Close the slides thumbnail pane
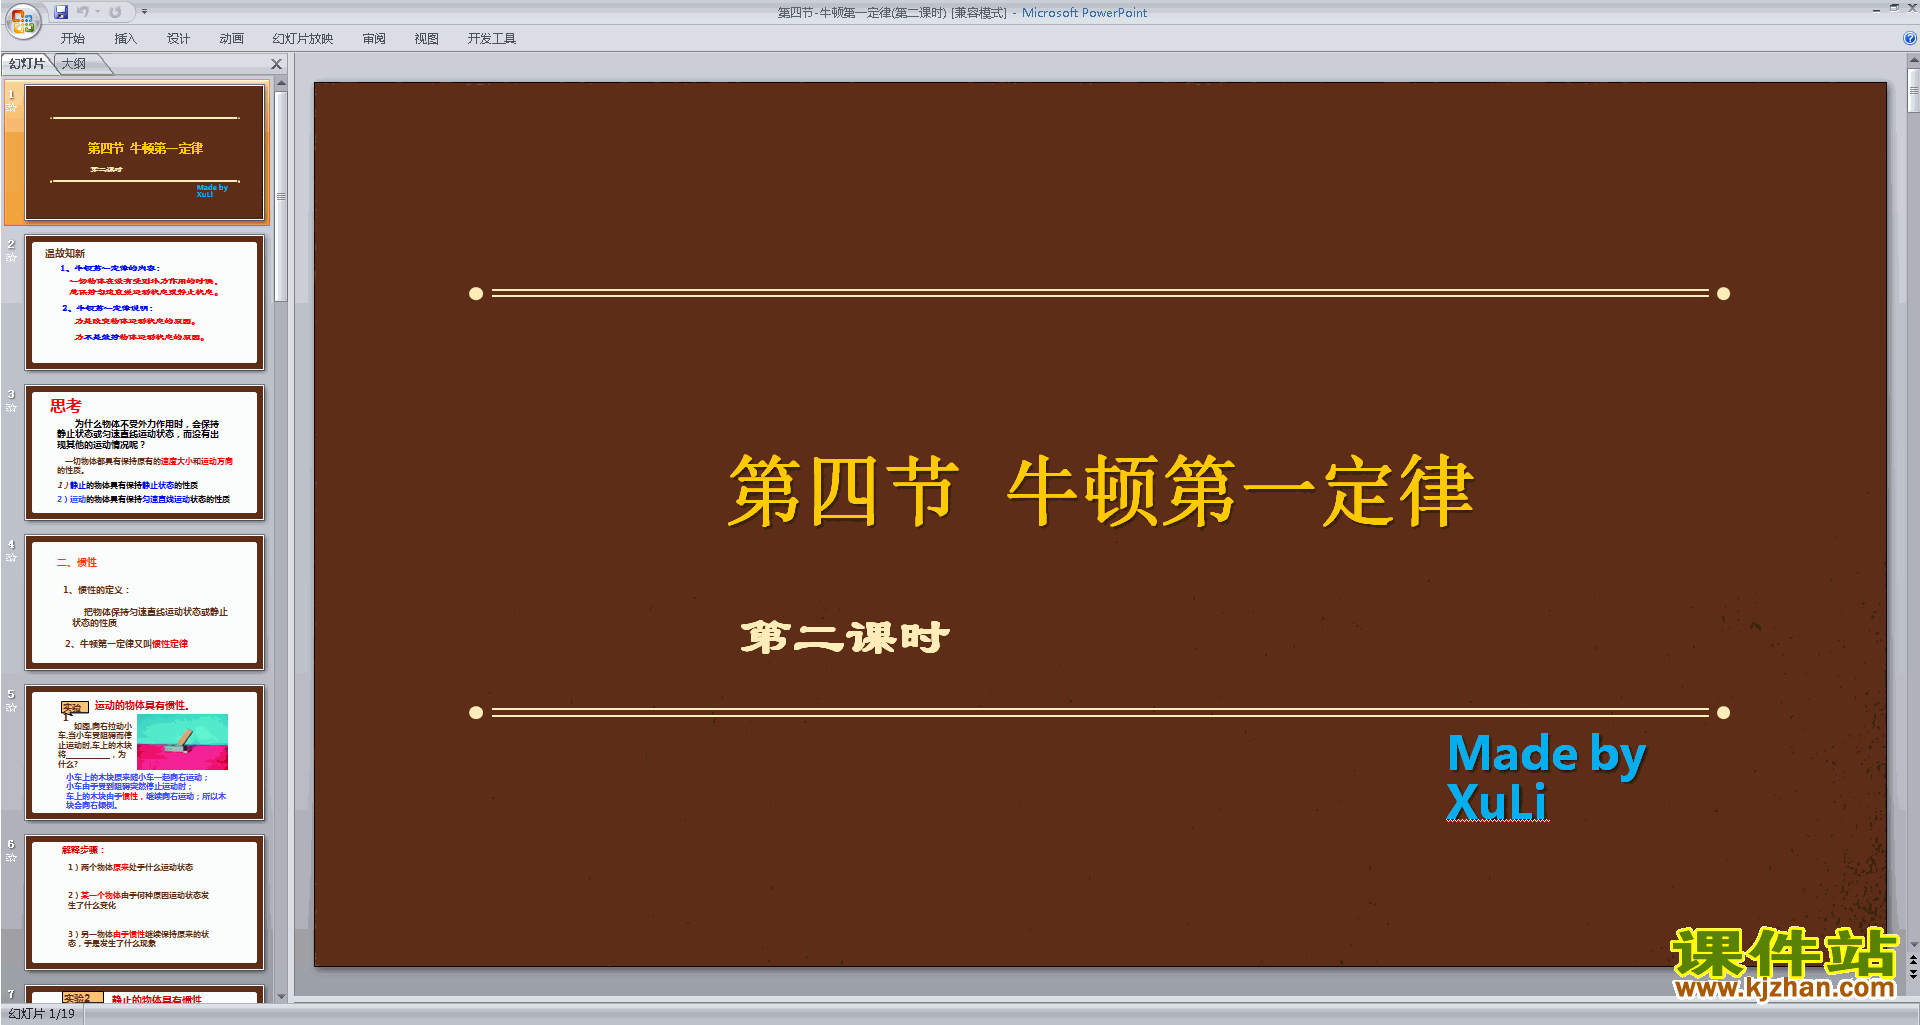The image size is (1920, 1025). pos(277,64)
